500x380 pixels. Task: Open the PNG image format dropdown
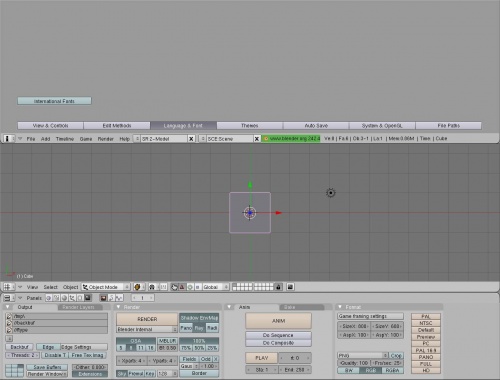click(363, 356)
